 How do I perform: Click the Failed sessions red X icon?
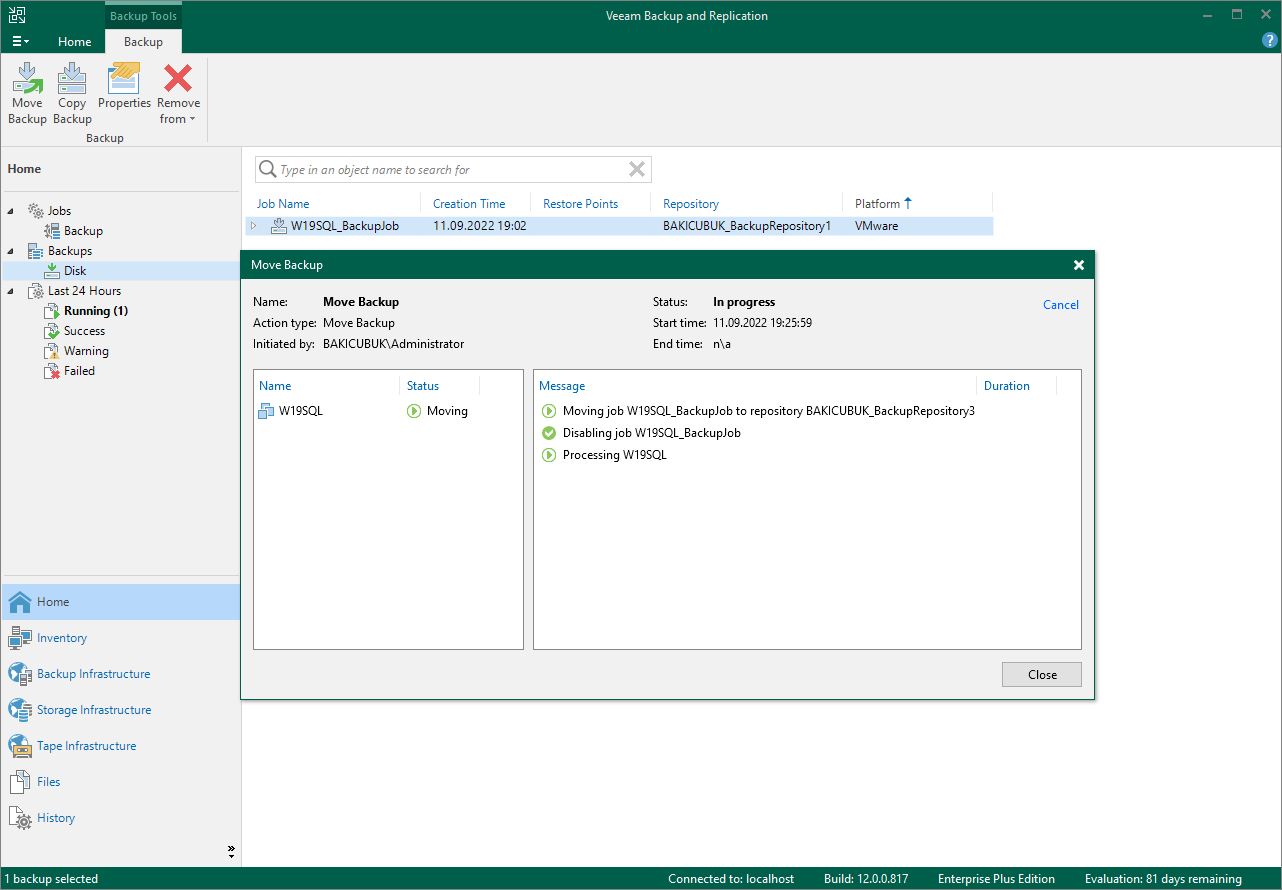point(52,371)
